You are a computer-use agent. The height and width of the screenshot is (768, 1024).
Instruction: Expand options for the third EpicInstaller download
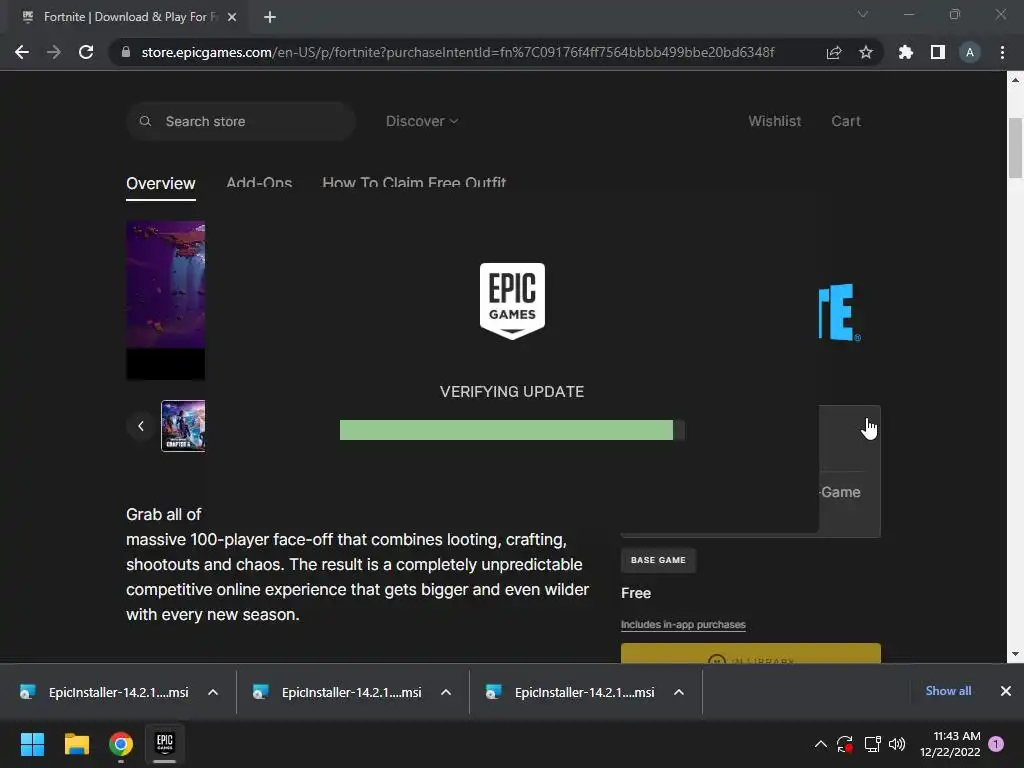pyautogui.click(x=679, y=692)
